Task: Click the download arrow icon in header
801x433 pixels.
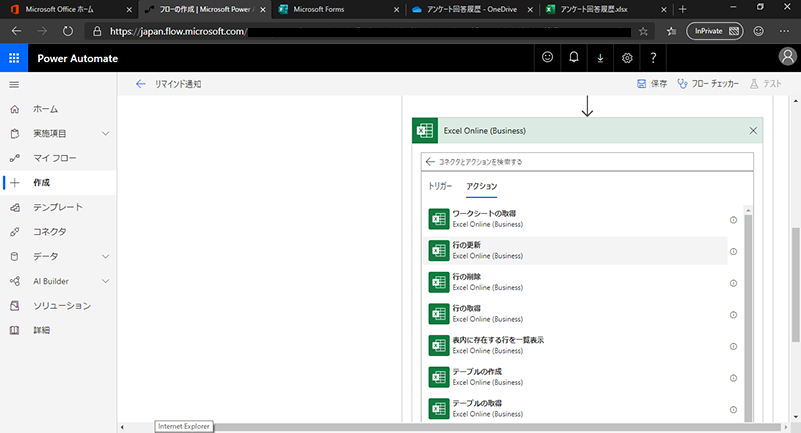Action: point(600,58)
